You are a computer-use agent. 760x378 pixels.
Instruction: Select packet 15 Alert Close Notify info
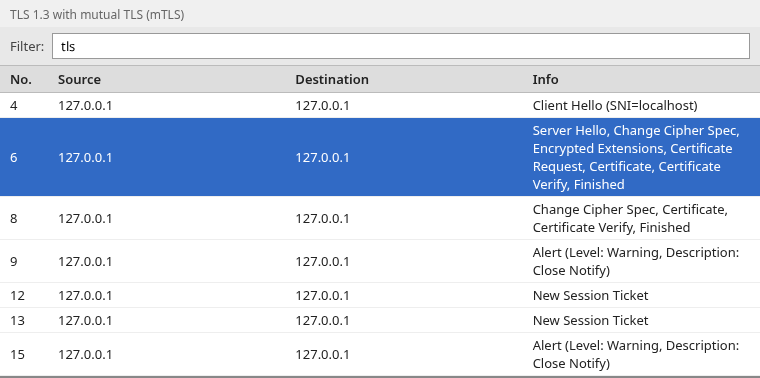(636, 354)
